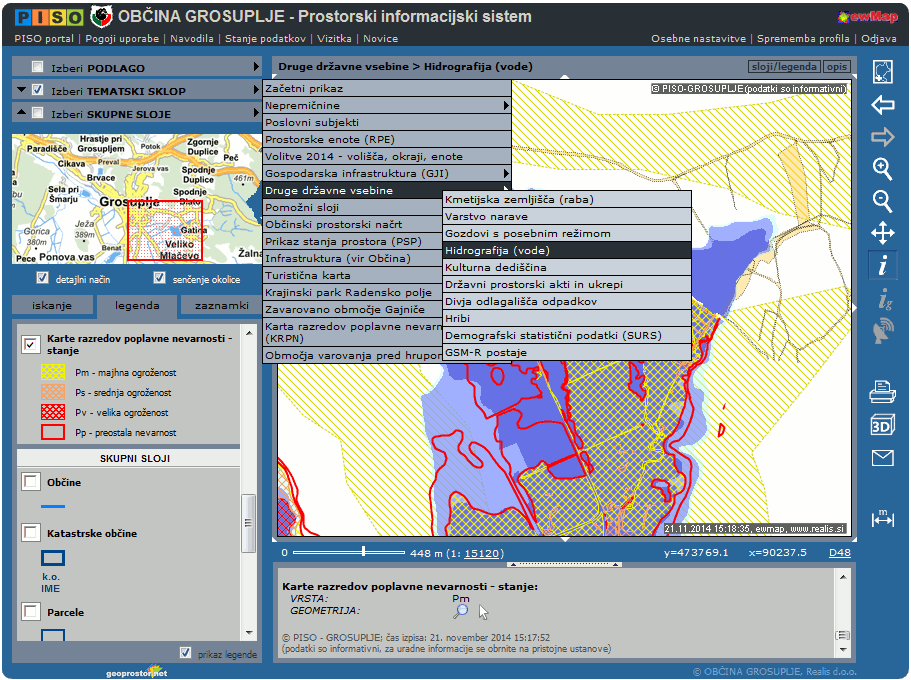This screenshot has width=911, height=680.
Task: Switch to the 'iskanje' tab
Action: (52, 306)
